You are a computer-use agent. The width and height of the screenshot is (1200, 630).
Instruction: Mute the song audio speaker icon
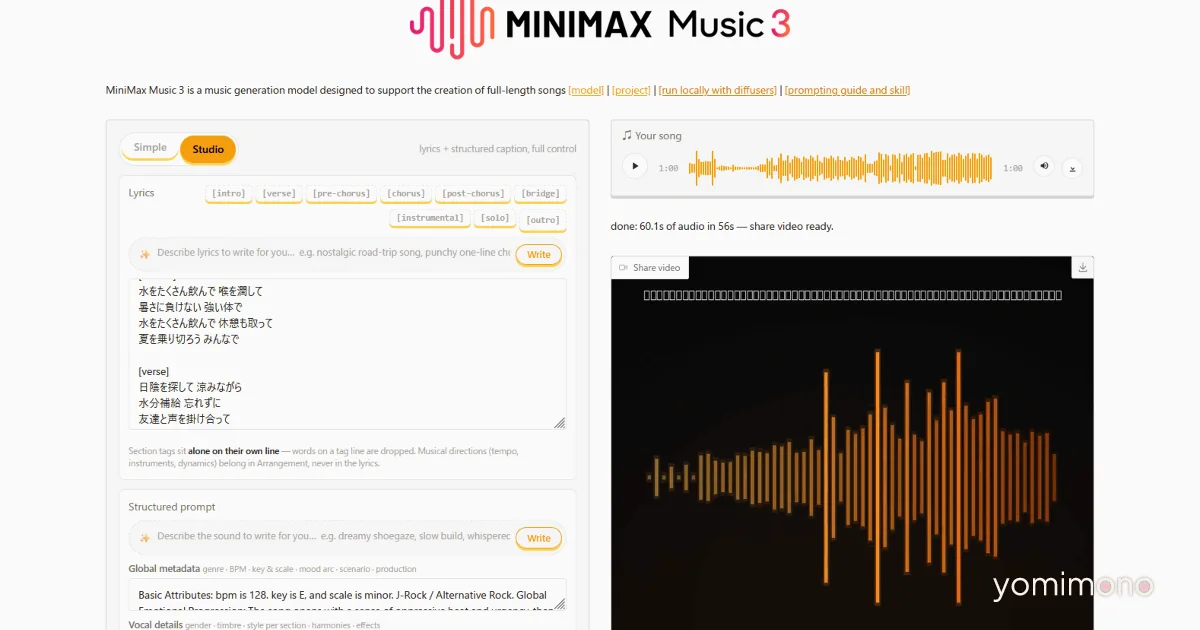(x=1043, y=166)
